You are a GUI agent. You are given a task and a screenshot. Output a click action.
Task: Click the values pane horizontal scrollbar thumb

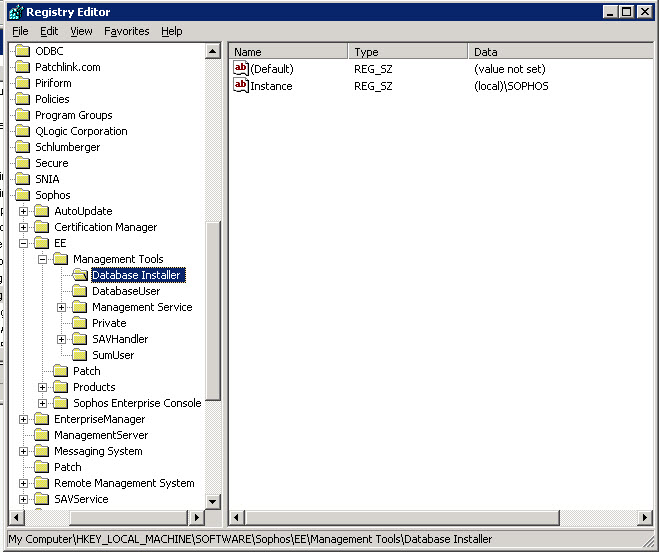pos(402,517)
